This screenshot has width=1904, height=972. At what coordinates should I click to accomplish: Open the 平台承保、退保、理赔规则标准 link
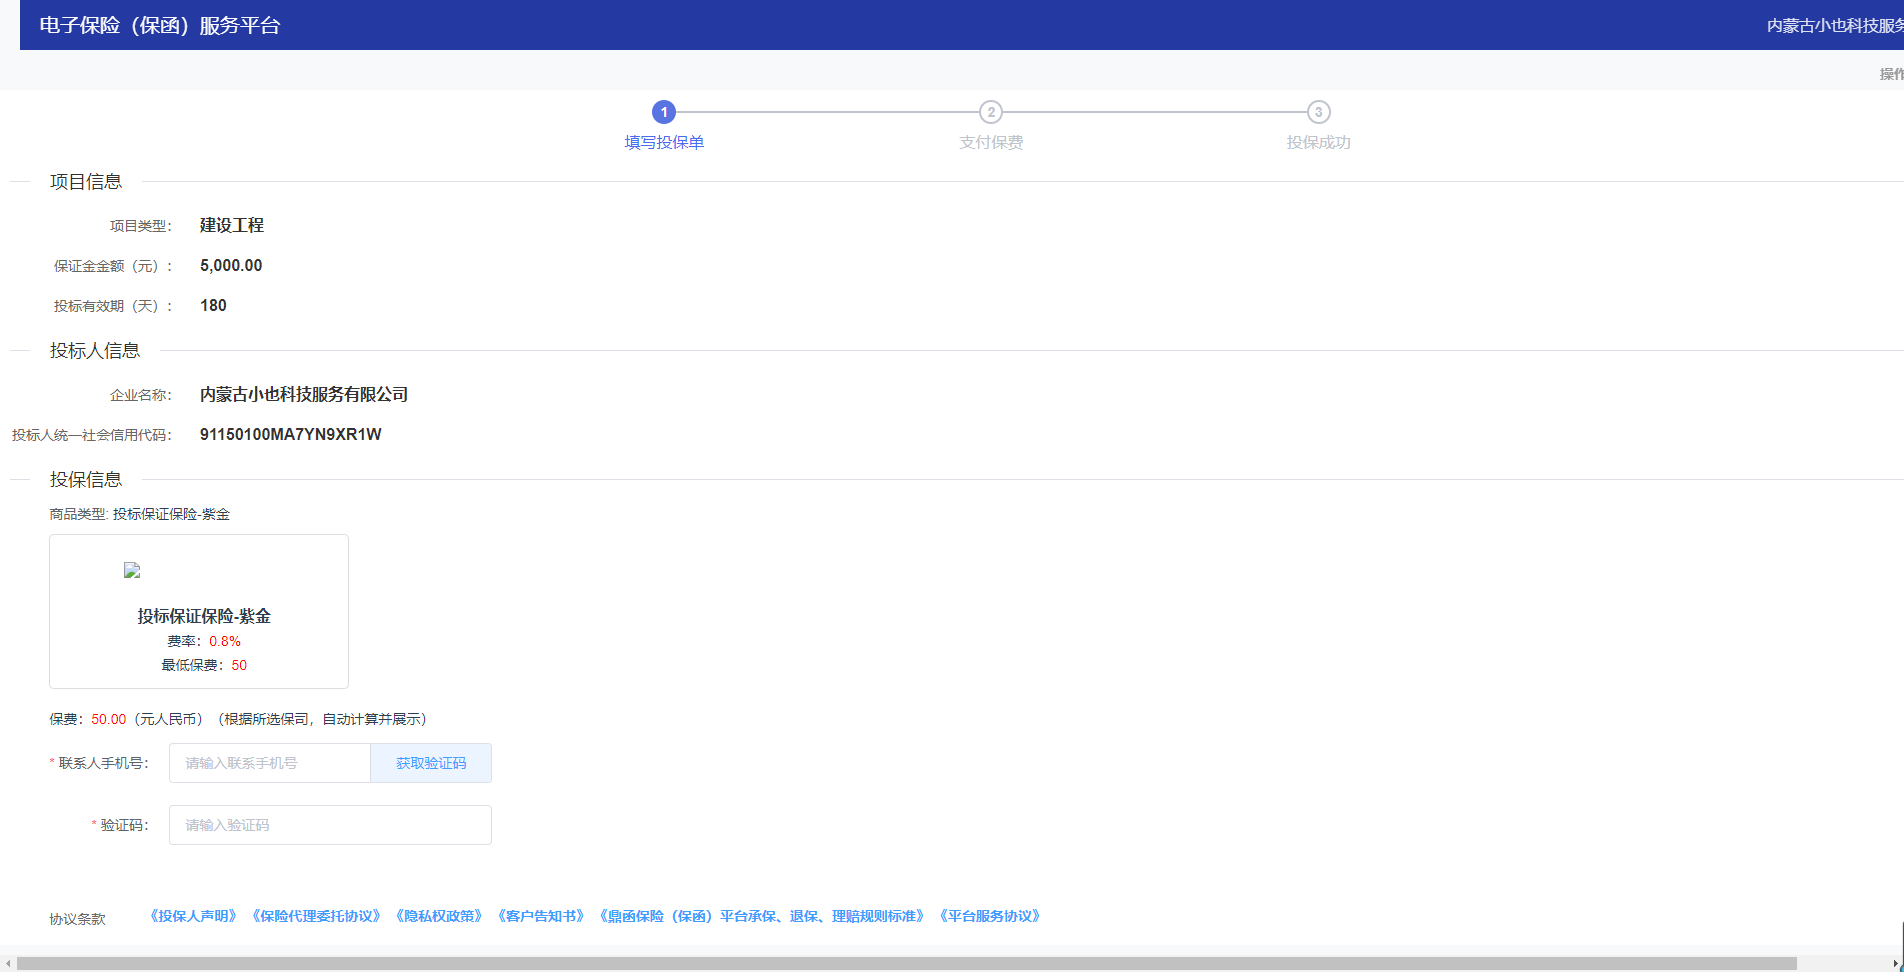[x=762, y=916]
